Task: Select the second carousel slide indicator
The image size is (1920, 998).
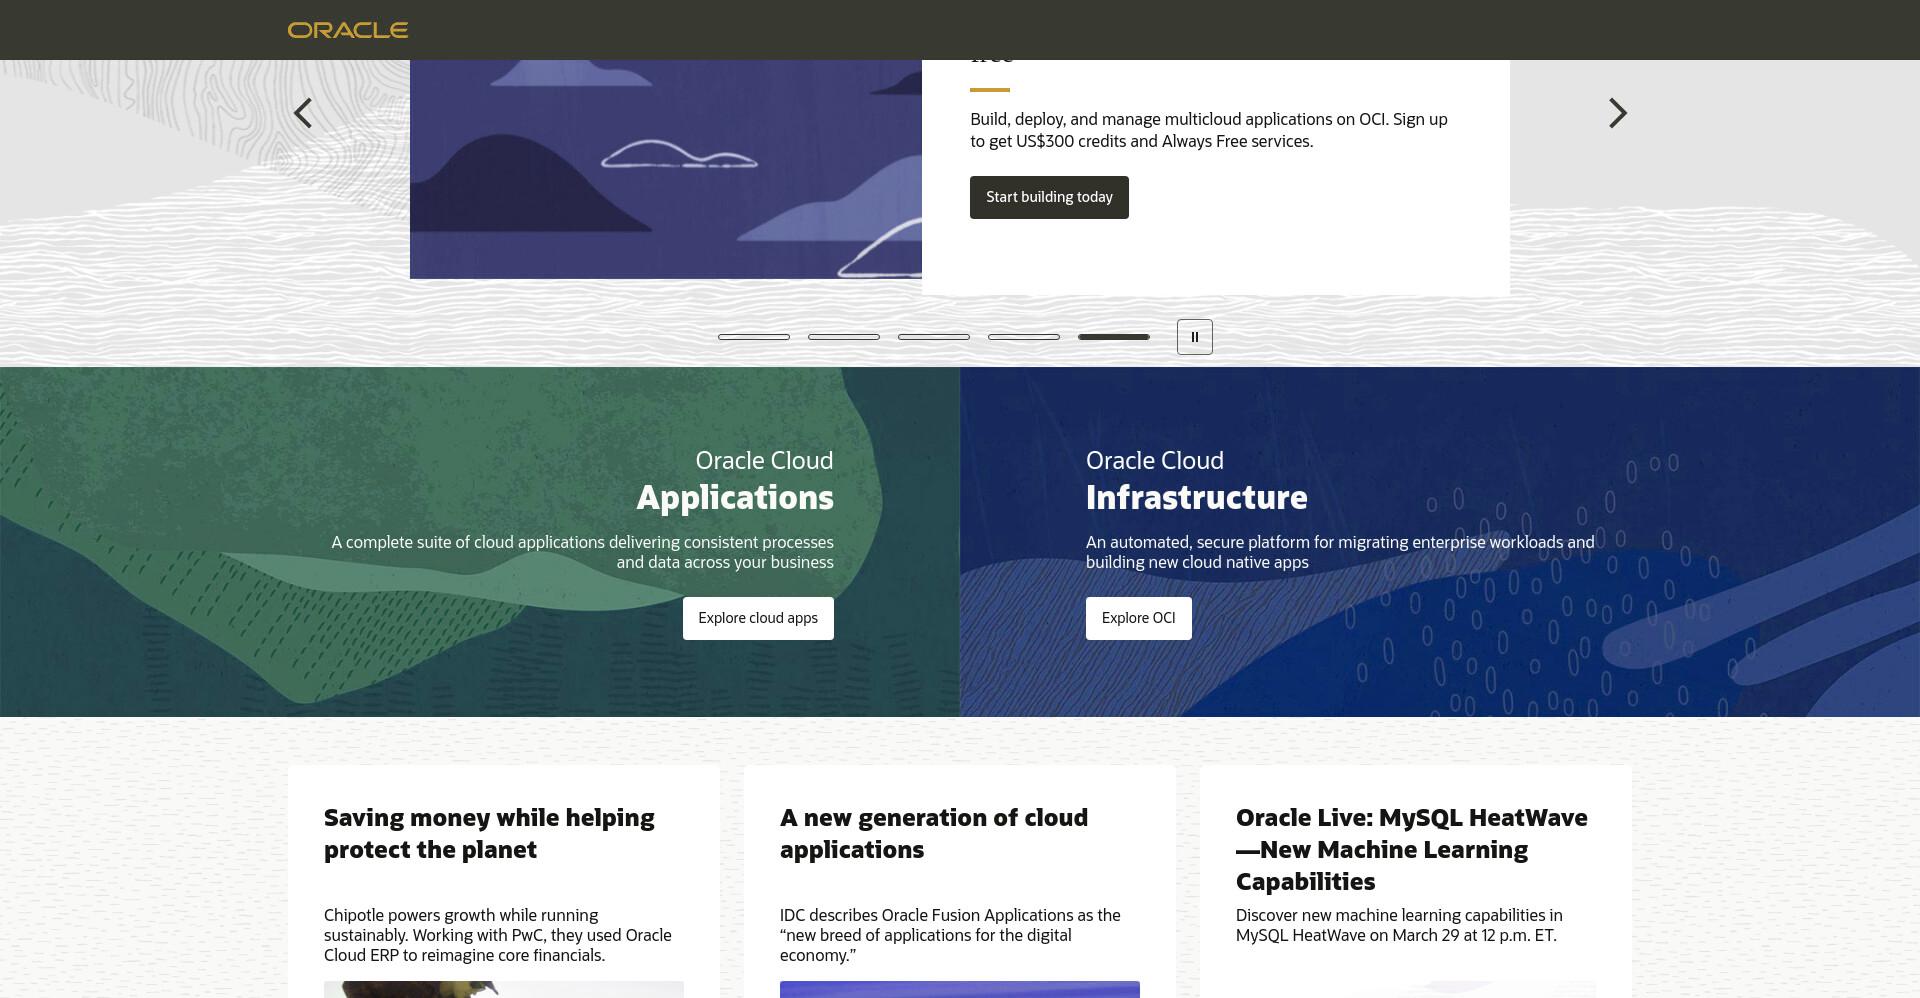Action: tap(844, 337)
